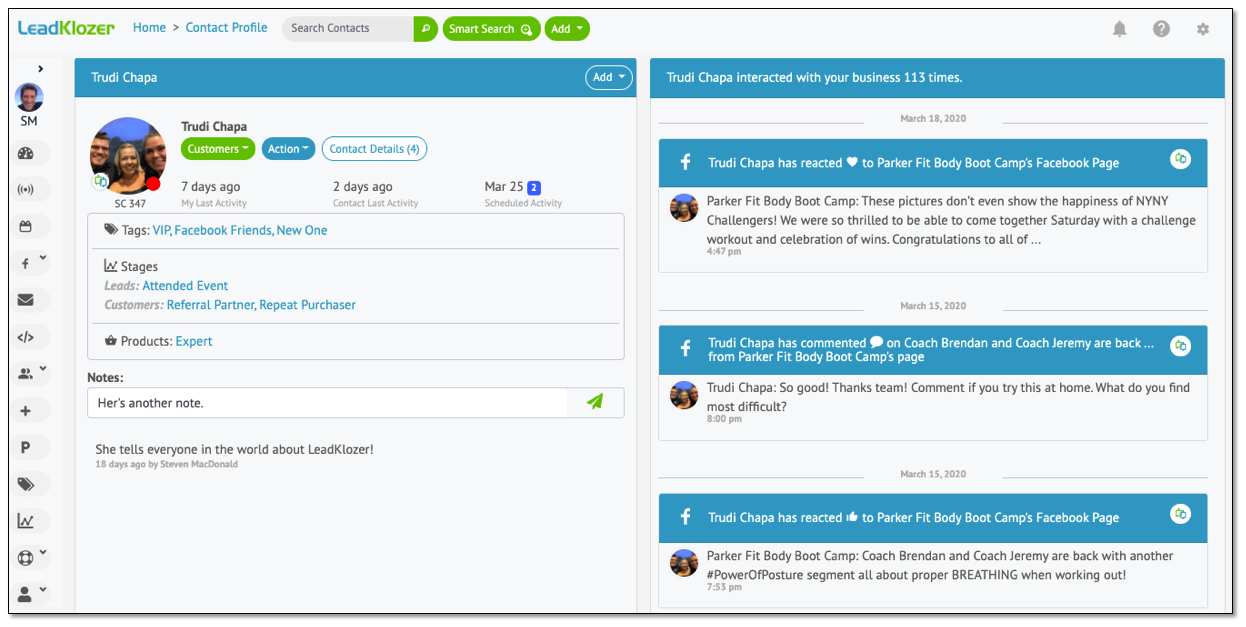The image size is (1246, 627).
Task: Expand the sidebar with the chevron arrow
Action: [x=40, y=69]
